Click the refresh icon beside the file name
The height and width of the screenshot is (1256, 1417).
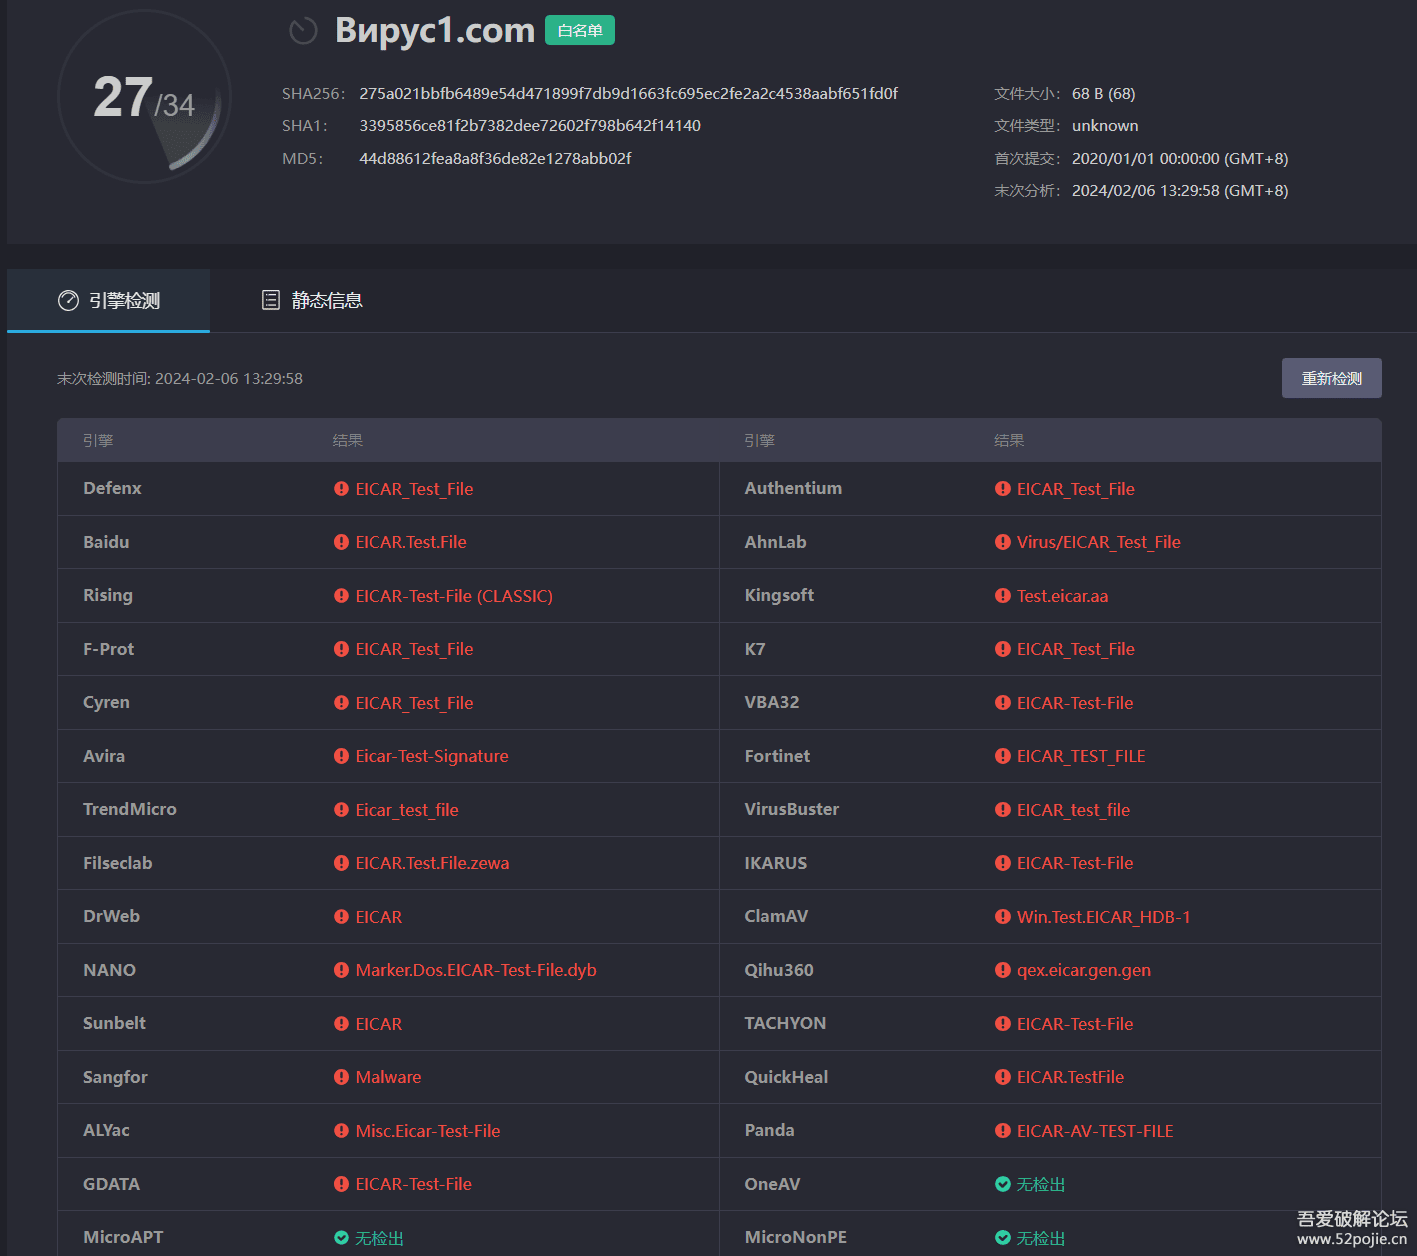pyautogui.click(x=303, y=31)
